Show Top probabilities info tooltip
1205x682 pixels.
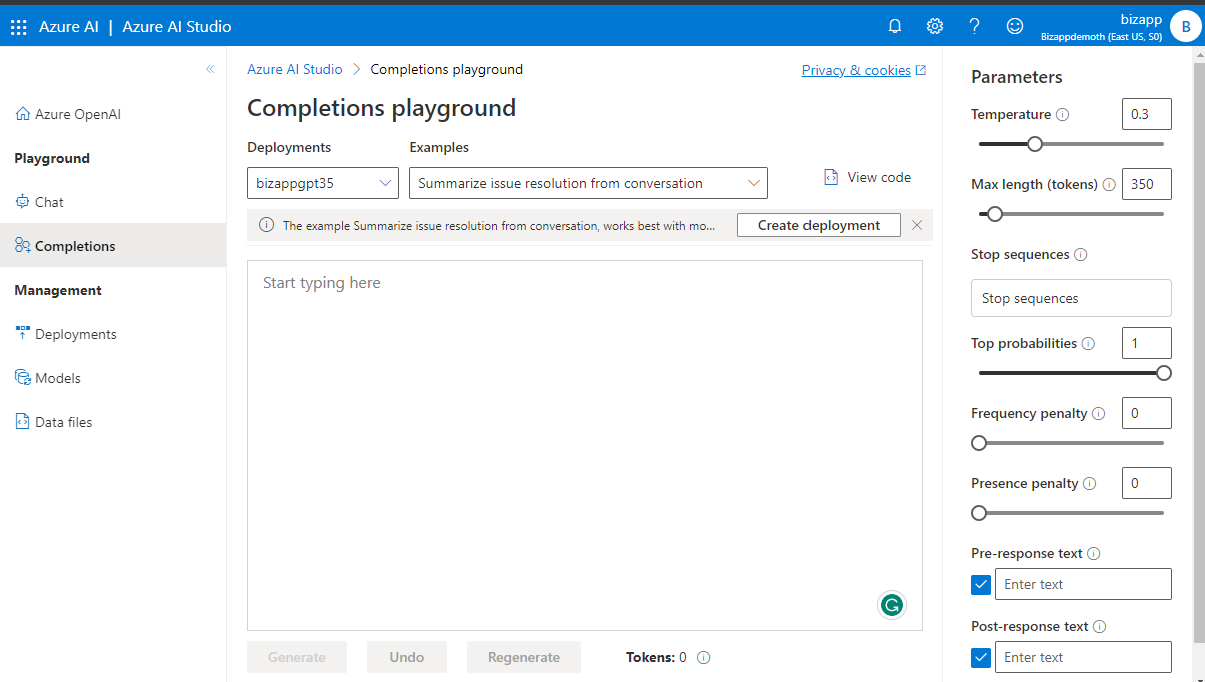pyautogui.click(x=1089, y=343)
